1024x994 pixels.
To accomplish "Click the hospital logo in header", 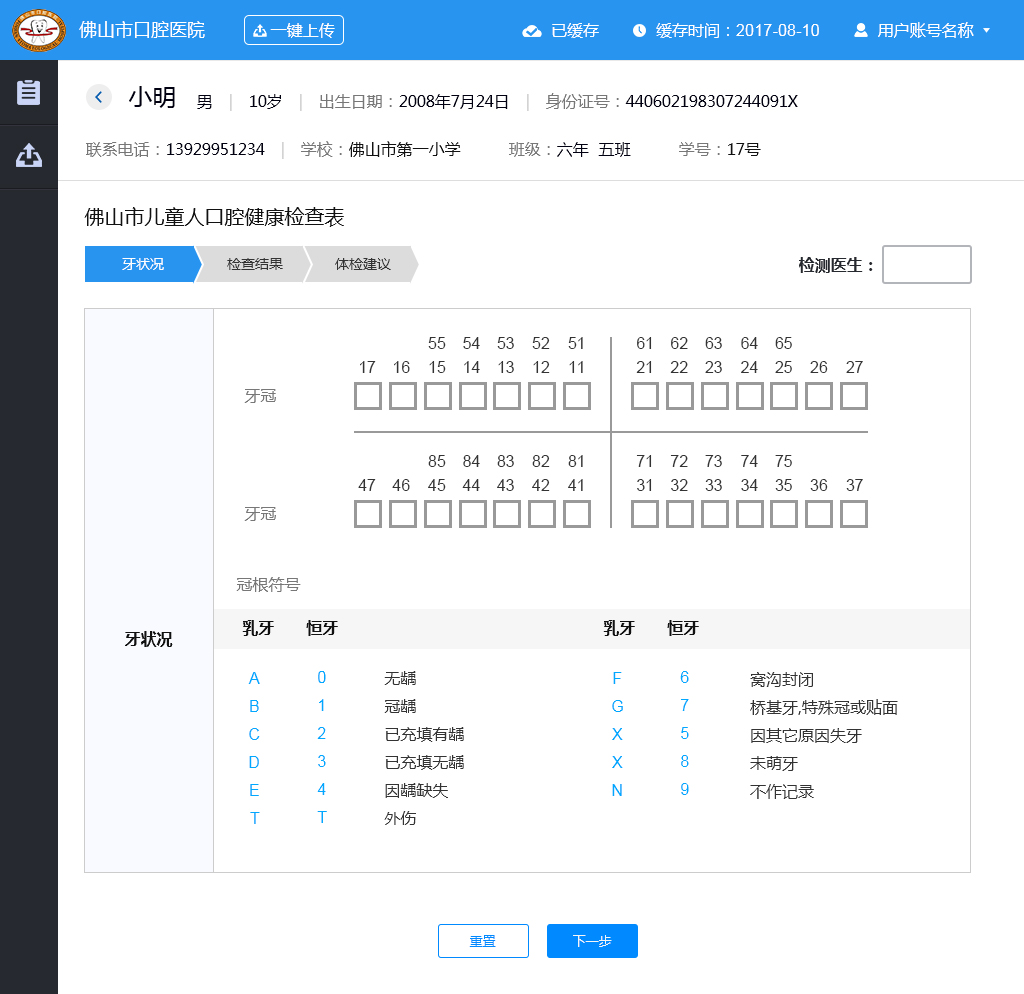I will tap(39, 30).
